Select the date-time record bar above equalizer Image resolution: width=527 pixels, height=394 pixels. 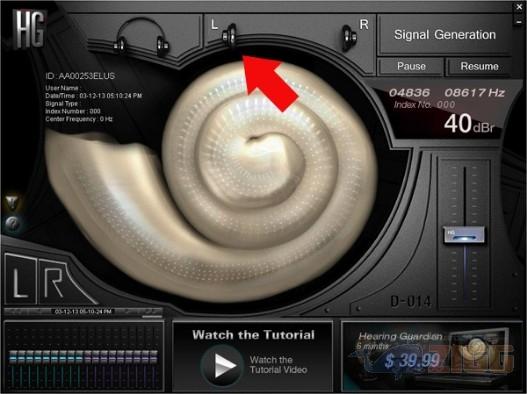pyautogui.click(x=83, y=312)
